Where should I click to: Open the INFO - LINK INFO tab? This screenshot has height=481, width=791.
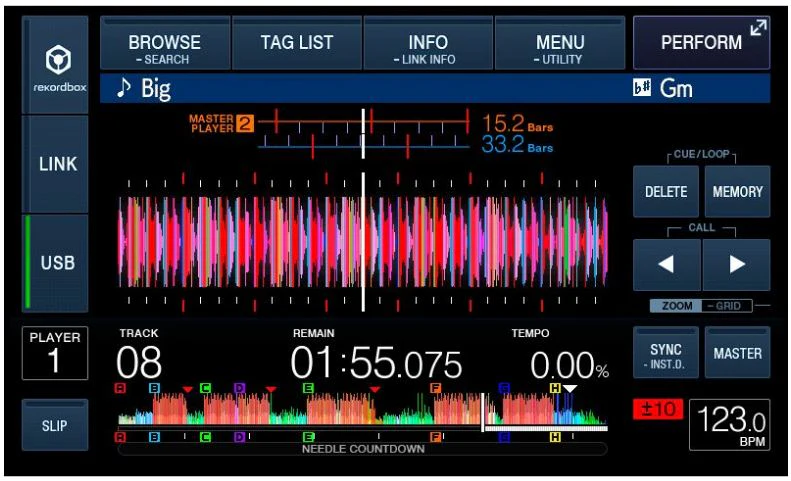(428, 43)
